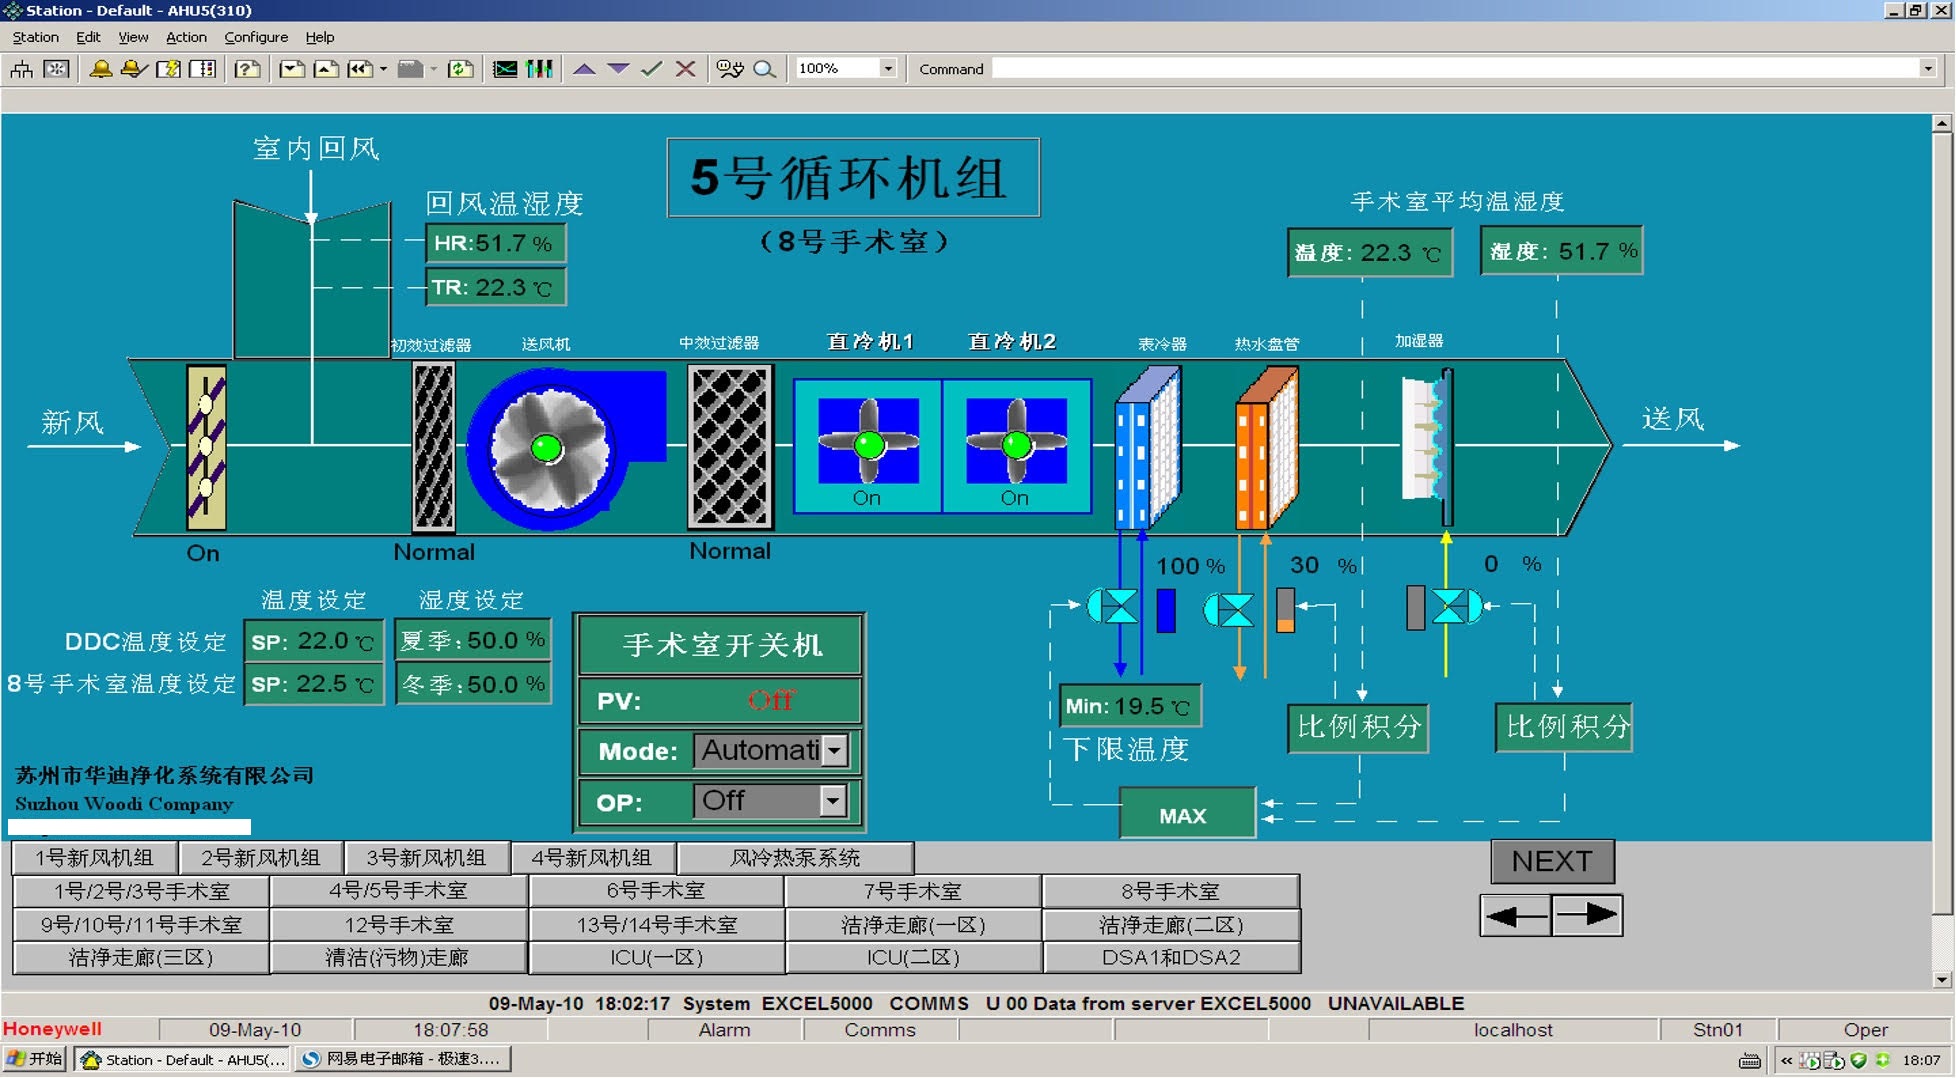Click the NEXT button

click(1551, 861)
